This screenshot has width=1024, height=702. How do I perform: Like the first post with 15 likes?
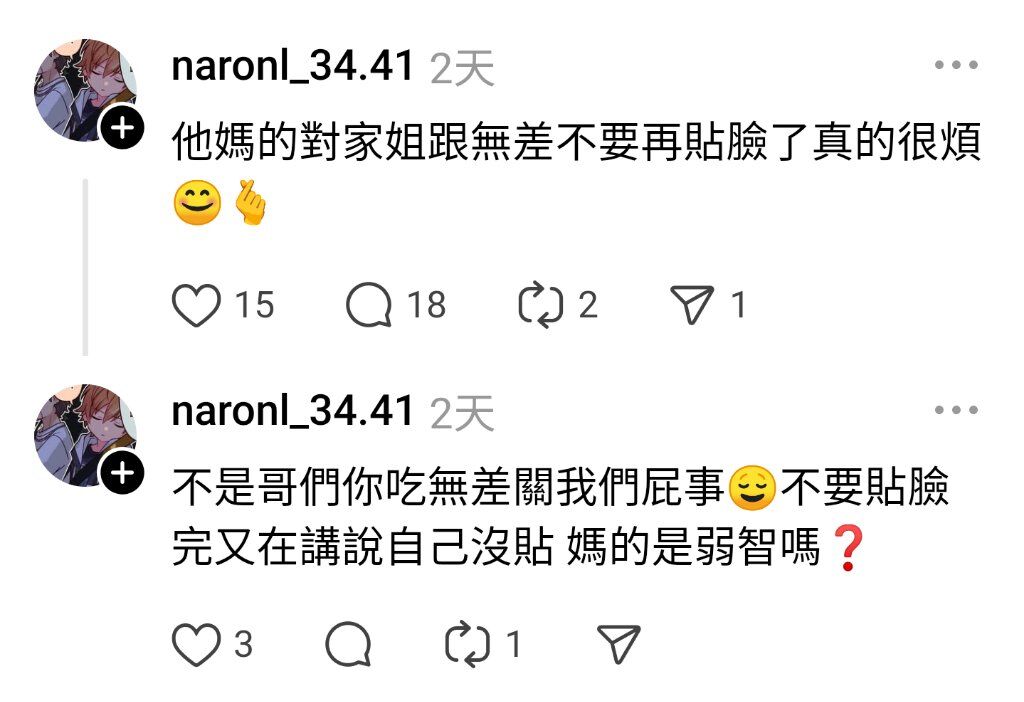click(196, 305)
